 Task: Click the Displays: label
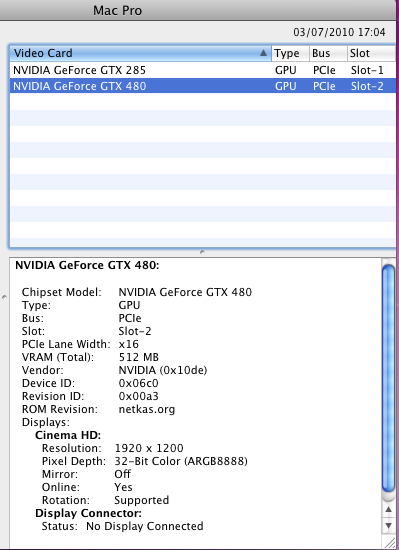pyautogui.click(x=46, y=422)
